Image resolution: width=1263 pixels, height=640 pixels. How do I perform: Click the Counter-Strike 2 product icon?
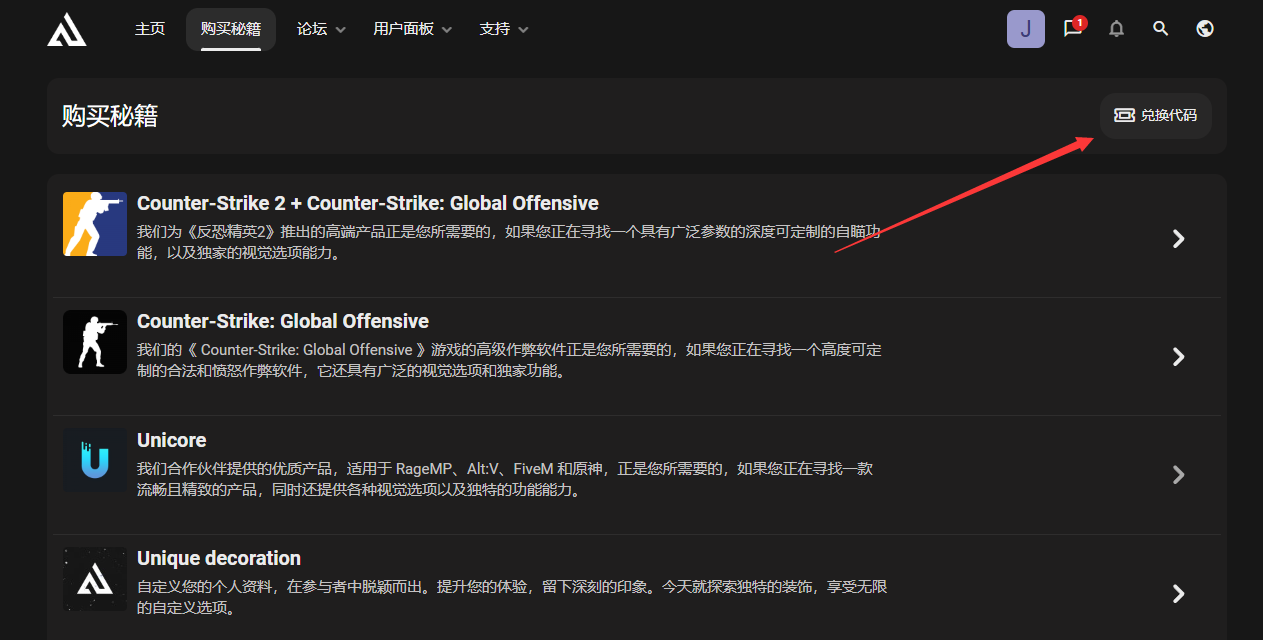[95, 224]
